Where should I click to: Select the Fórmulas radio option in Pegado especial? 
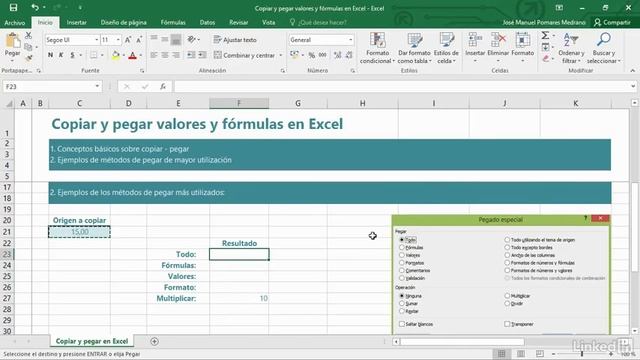tap(402, 247)
